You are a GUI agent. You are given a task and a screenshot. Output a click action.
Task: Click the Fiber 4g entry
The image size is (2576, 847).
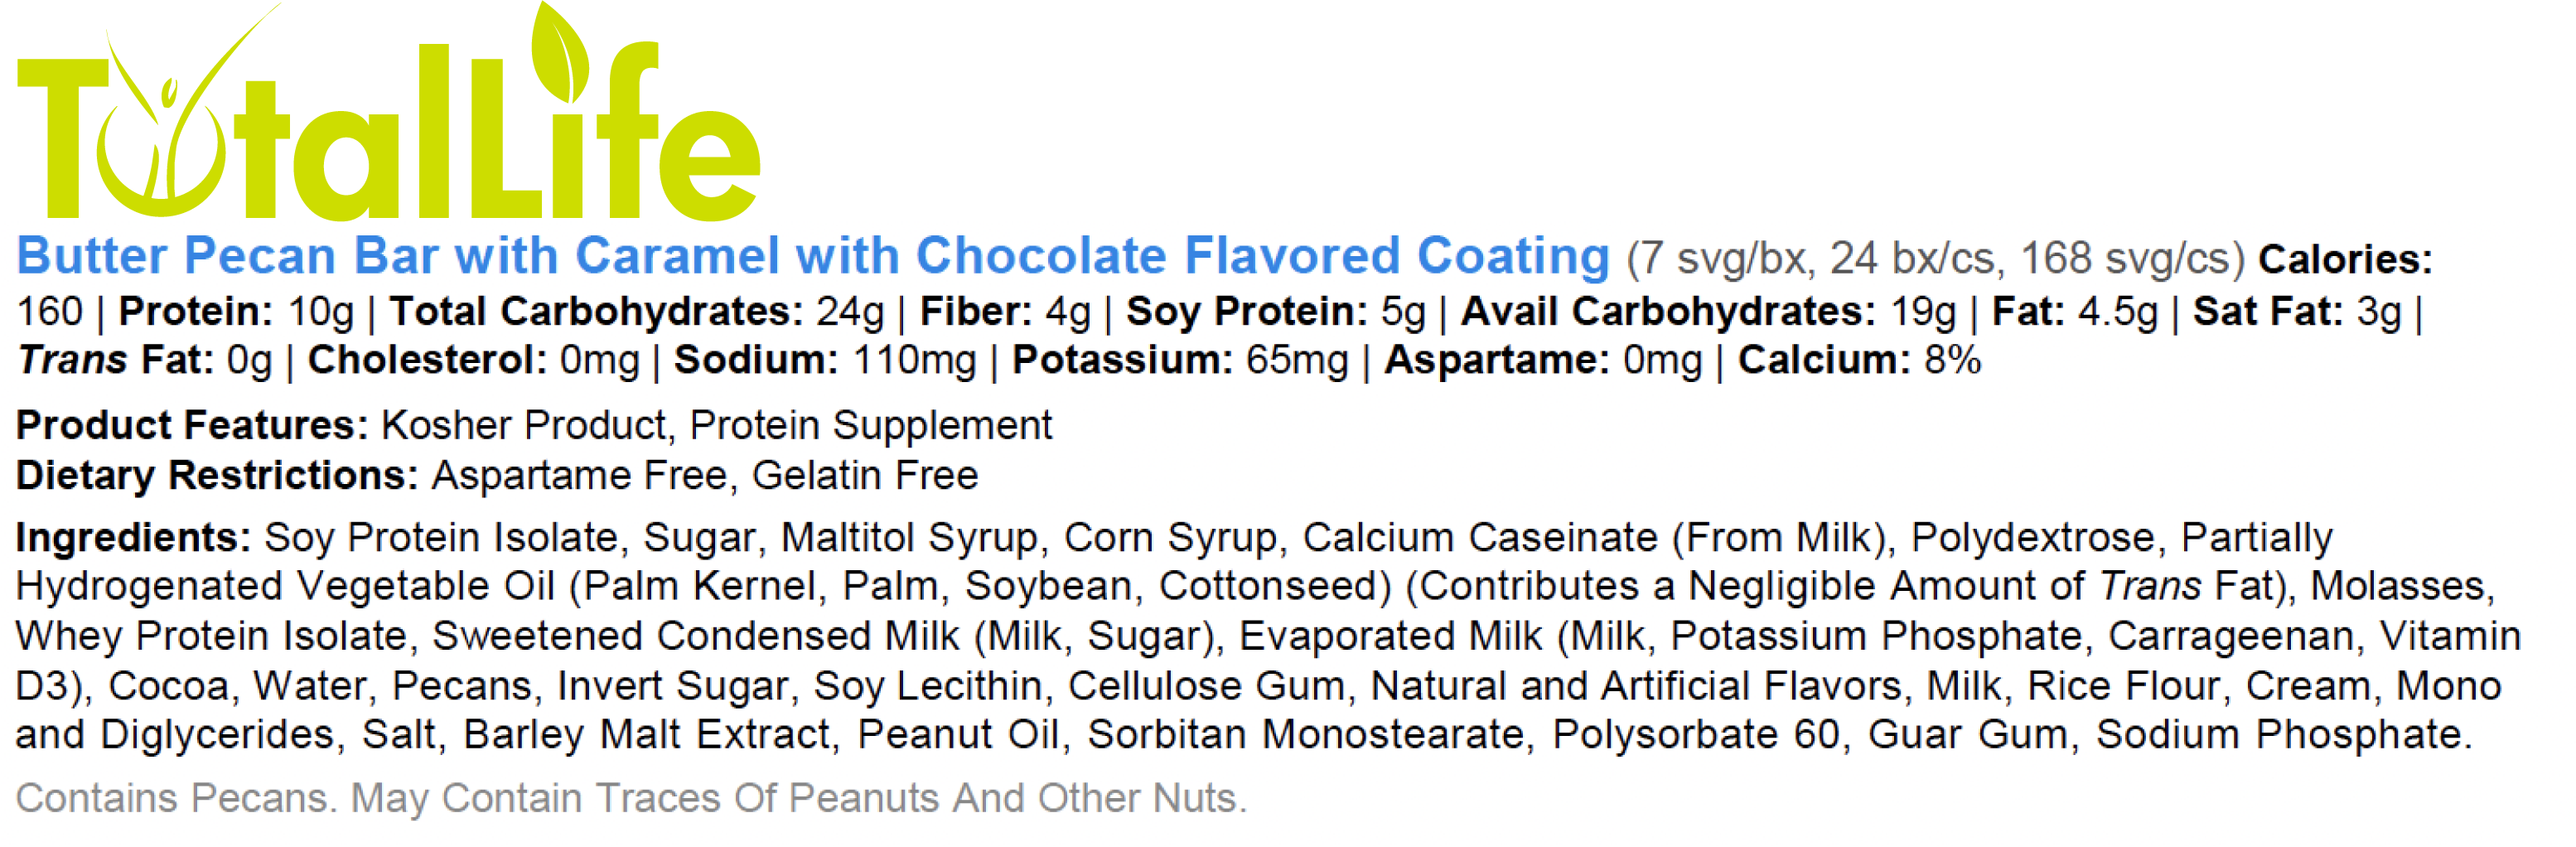(x=1004, y=312)
